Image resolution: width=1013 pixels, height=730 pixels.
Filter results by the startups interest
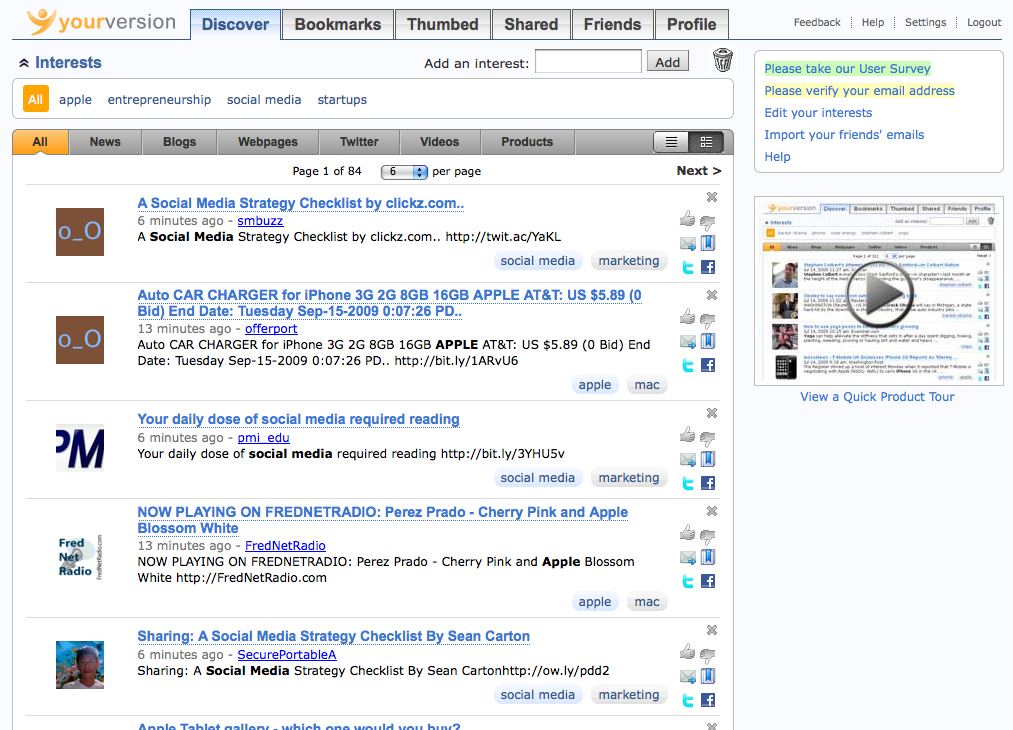click(x=342, y=99)
